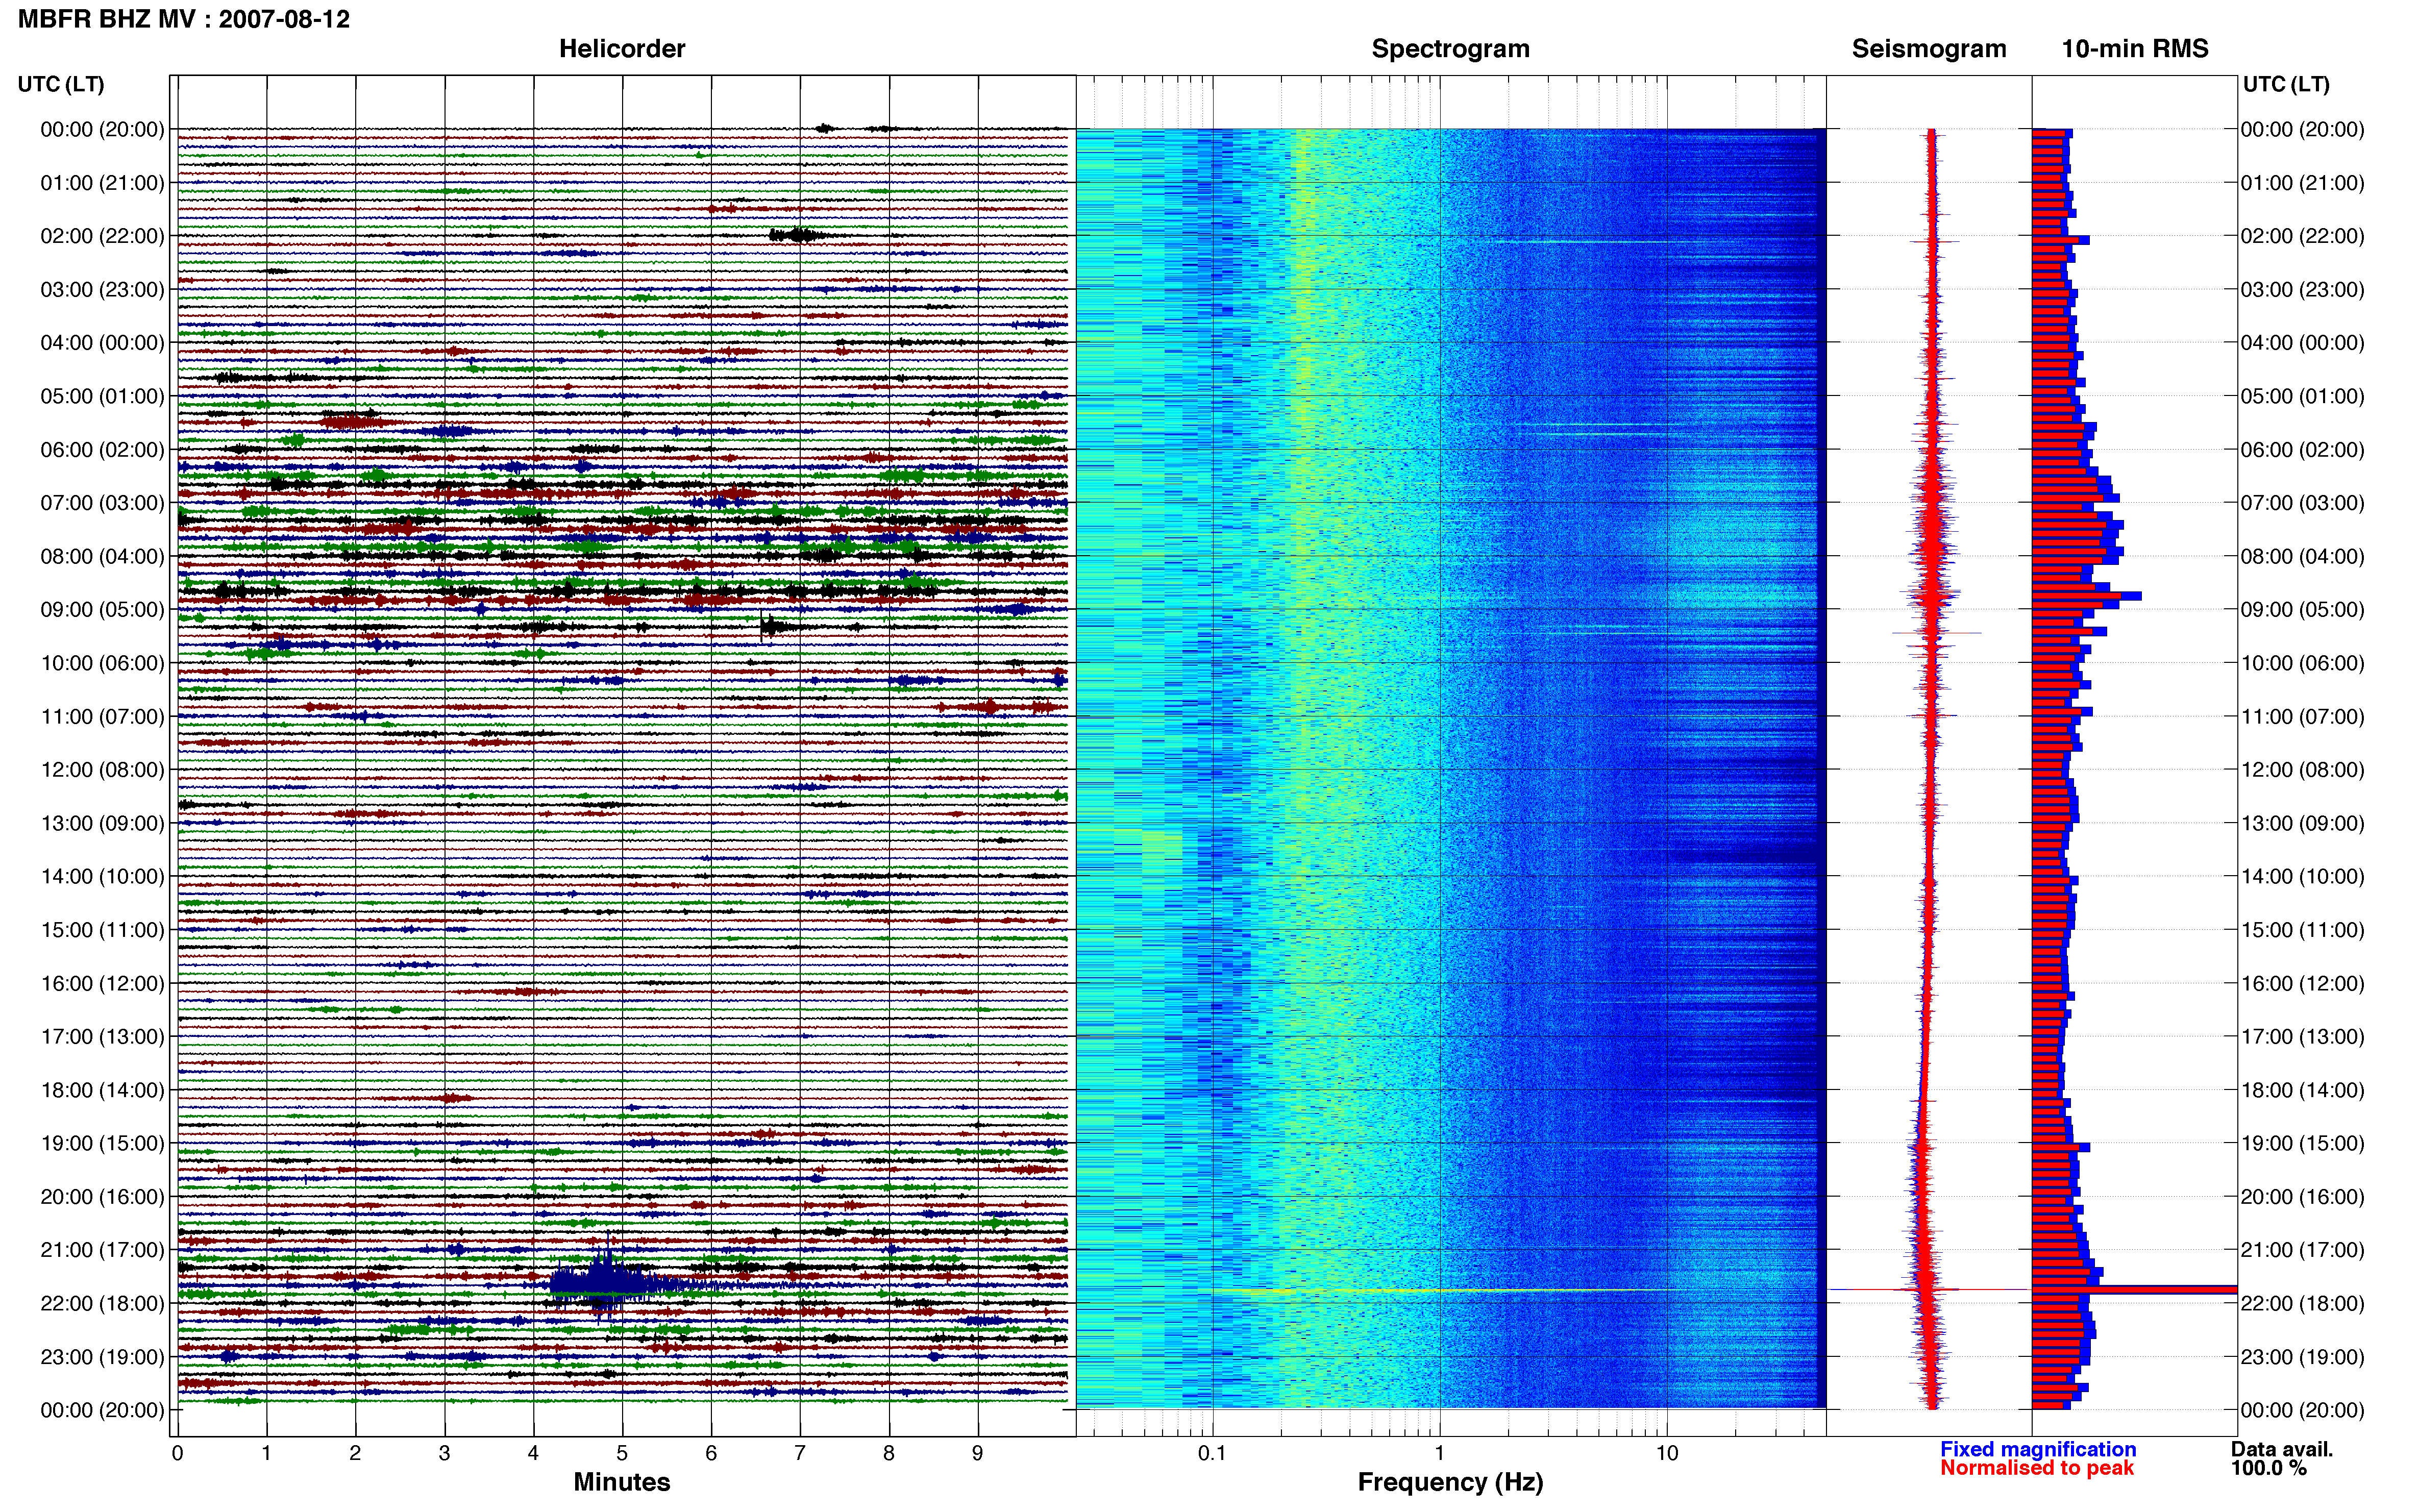Click the right 01:00 (21:00) time label

(x=2302, y=183)
